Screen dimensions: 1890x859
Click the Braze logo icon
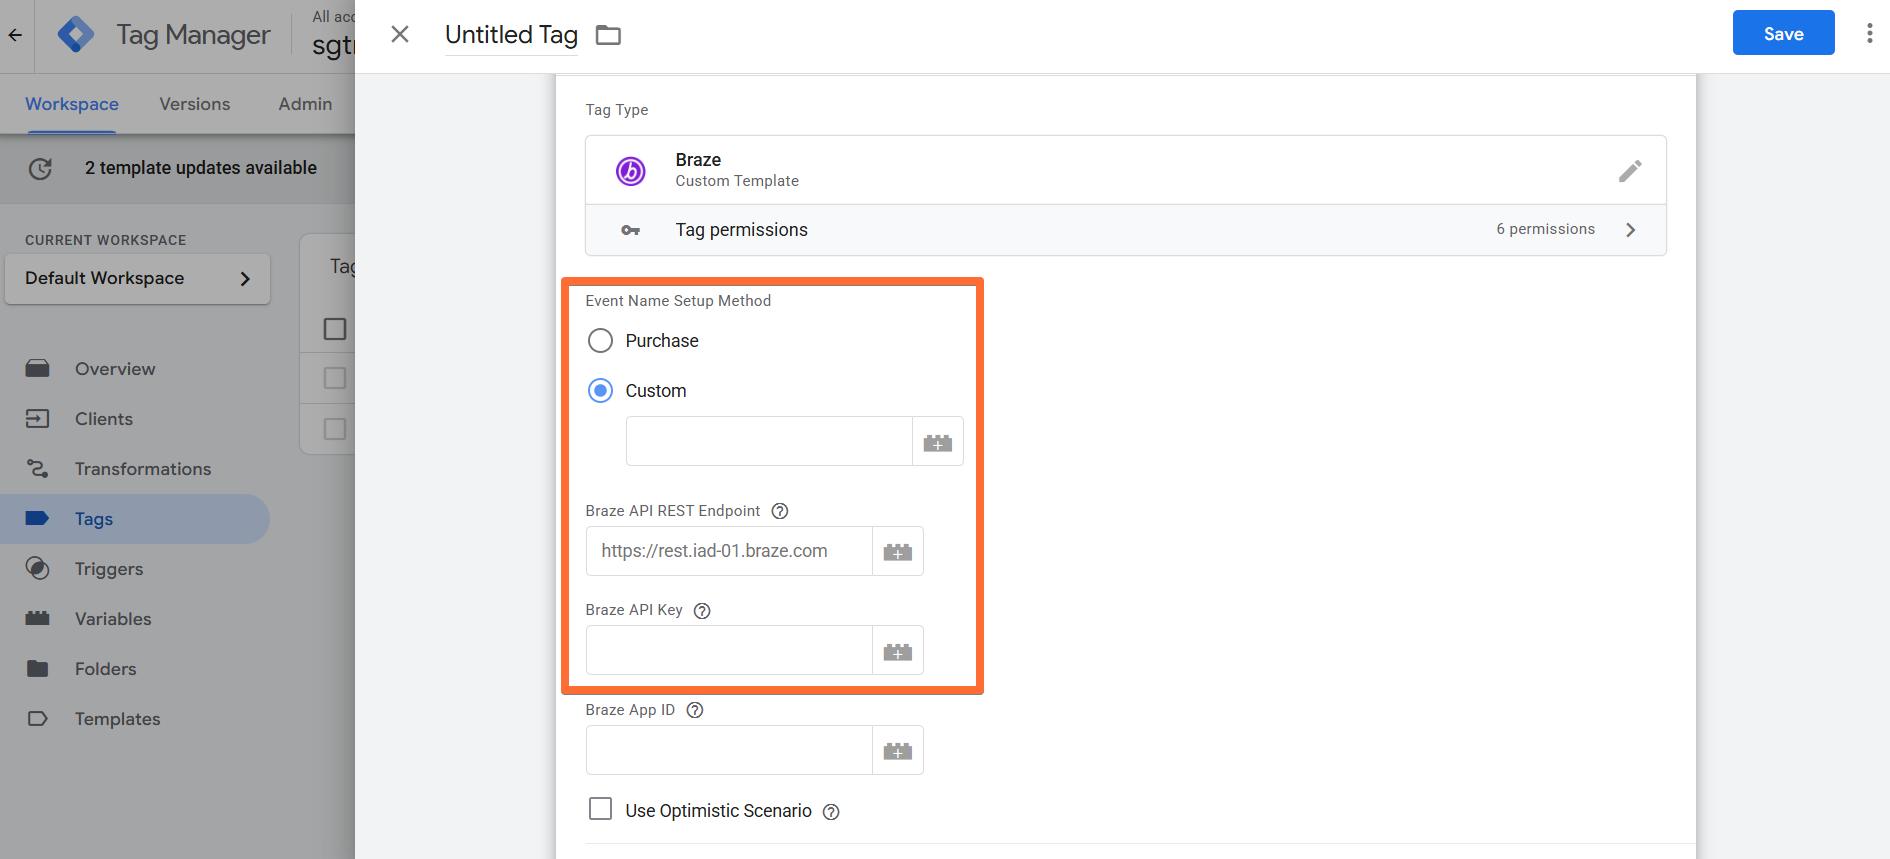[x=630, y=171]
